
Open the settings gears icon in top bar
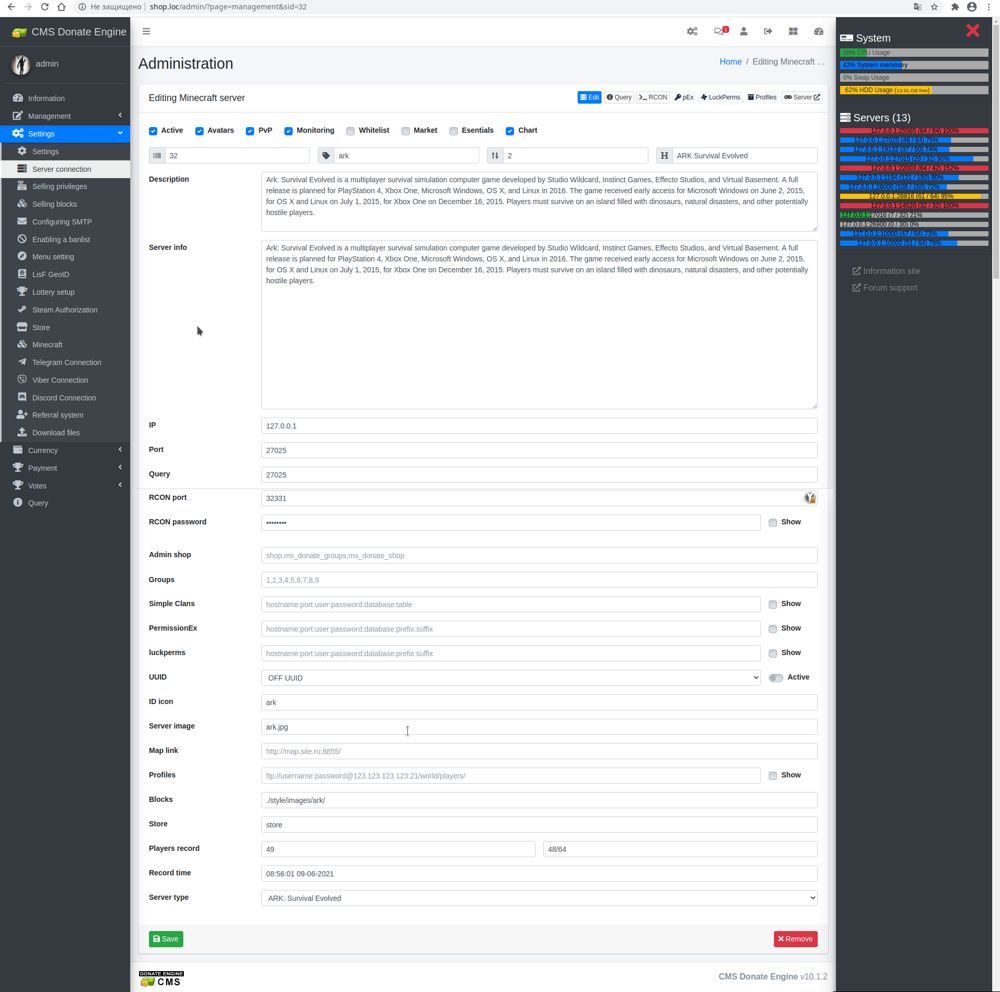692,32
